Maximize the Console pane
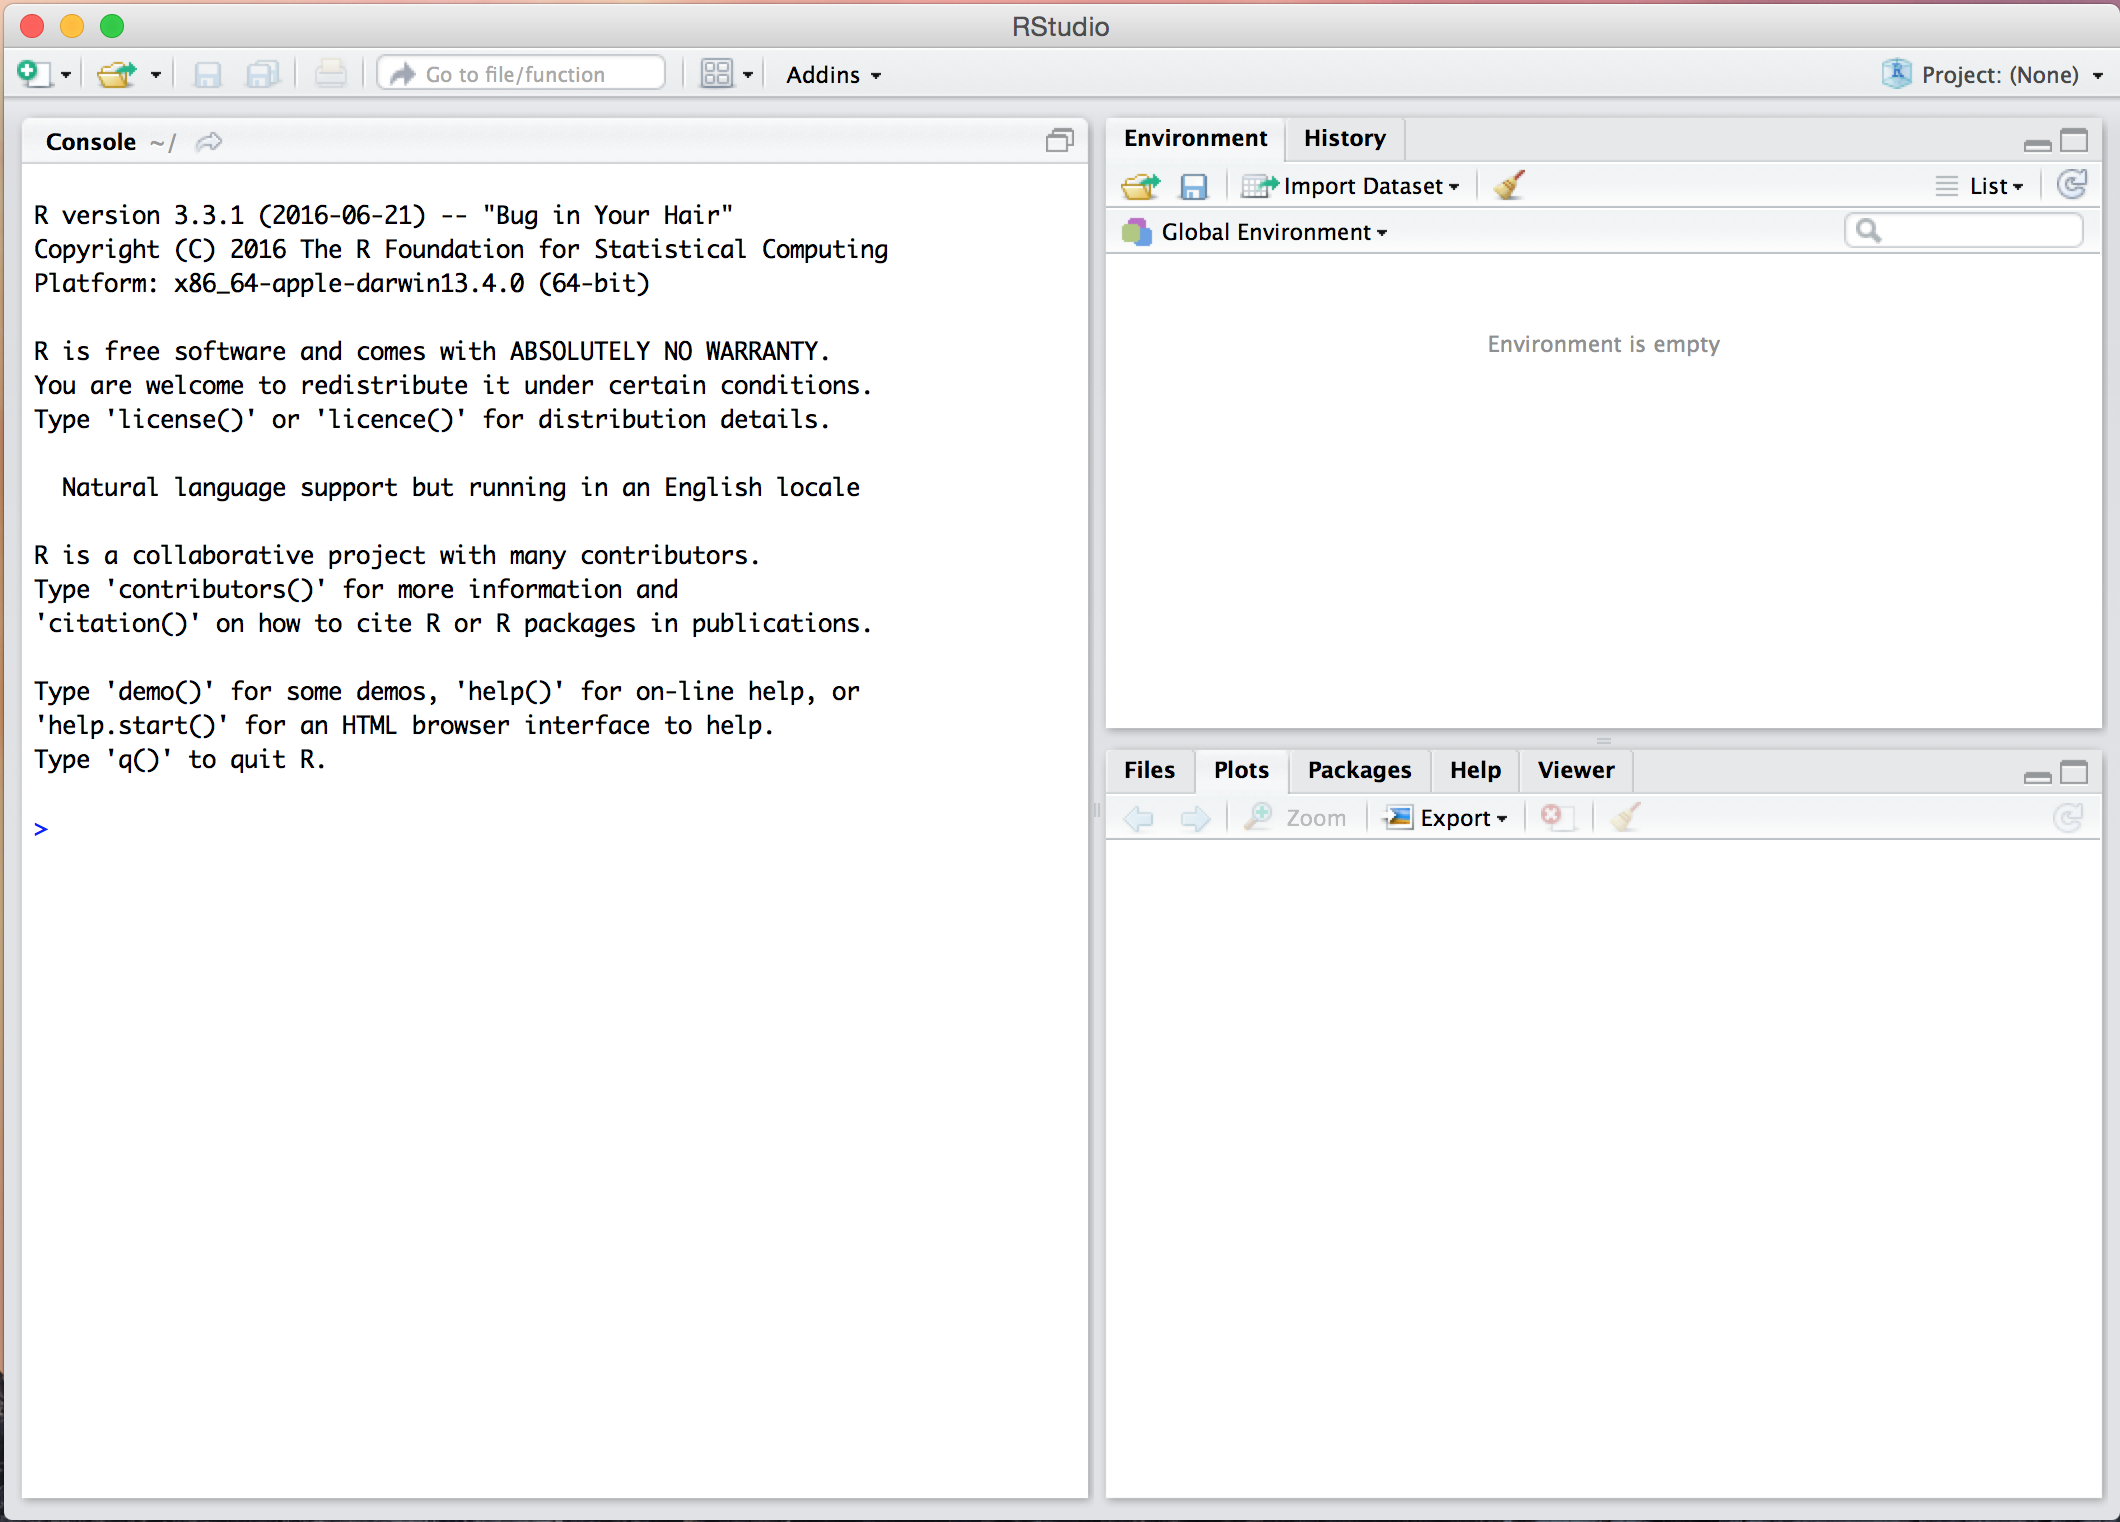2120x1522 pixels. (x=1059, y=141)
